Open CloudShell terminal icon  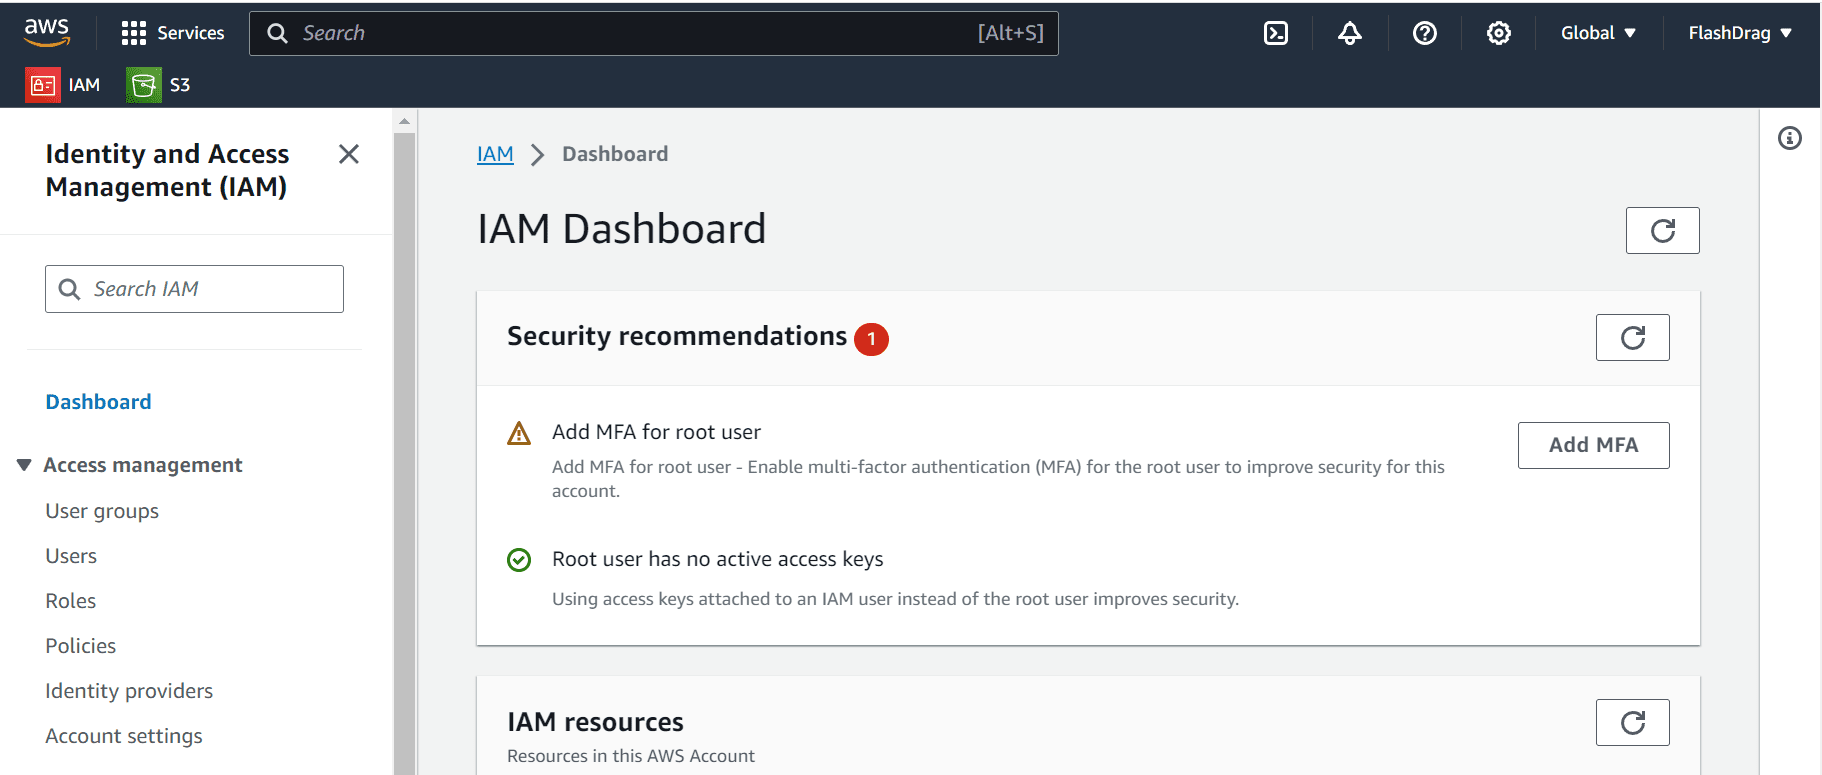click(x=1276, y=33)
